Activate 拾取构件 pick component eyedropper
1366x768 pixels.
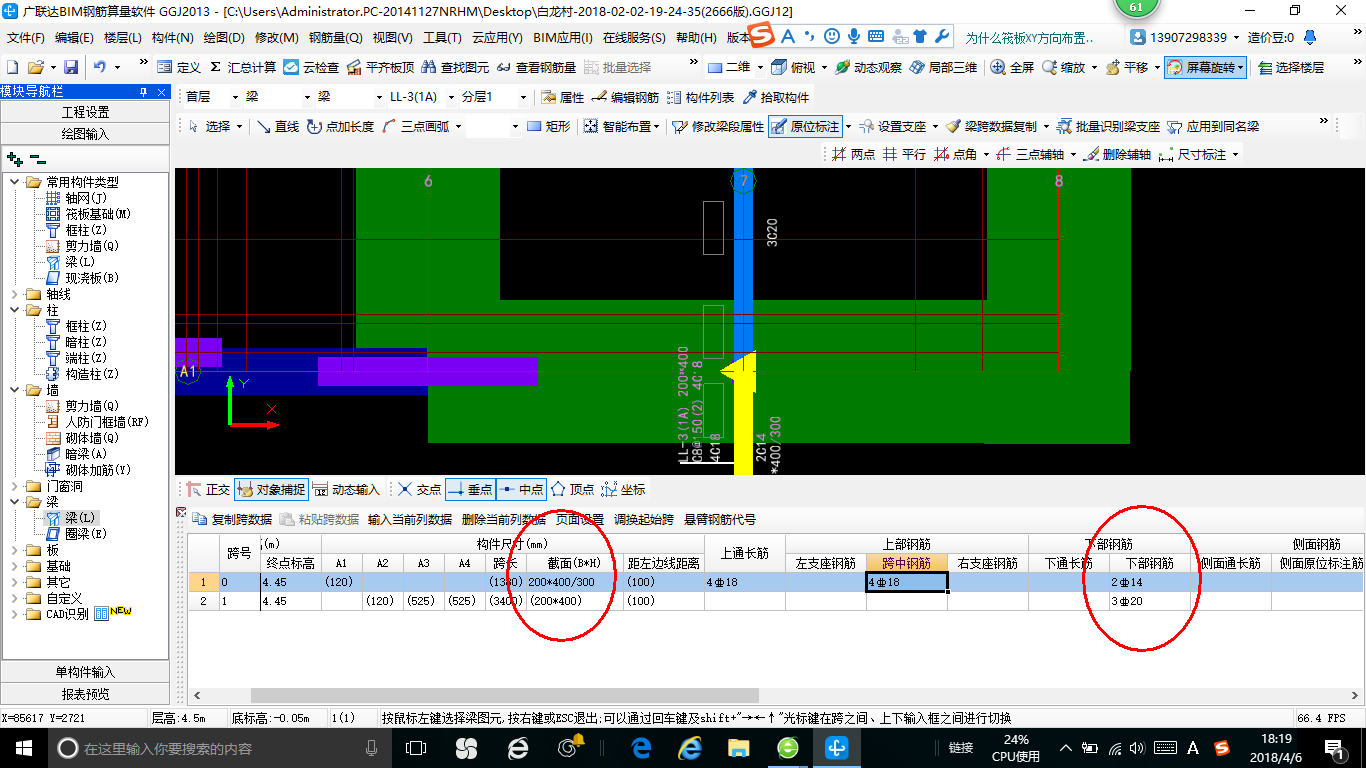(x=775, y=97)
